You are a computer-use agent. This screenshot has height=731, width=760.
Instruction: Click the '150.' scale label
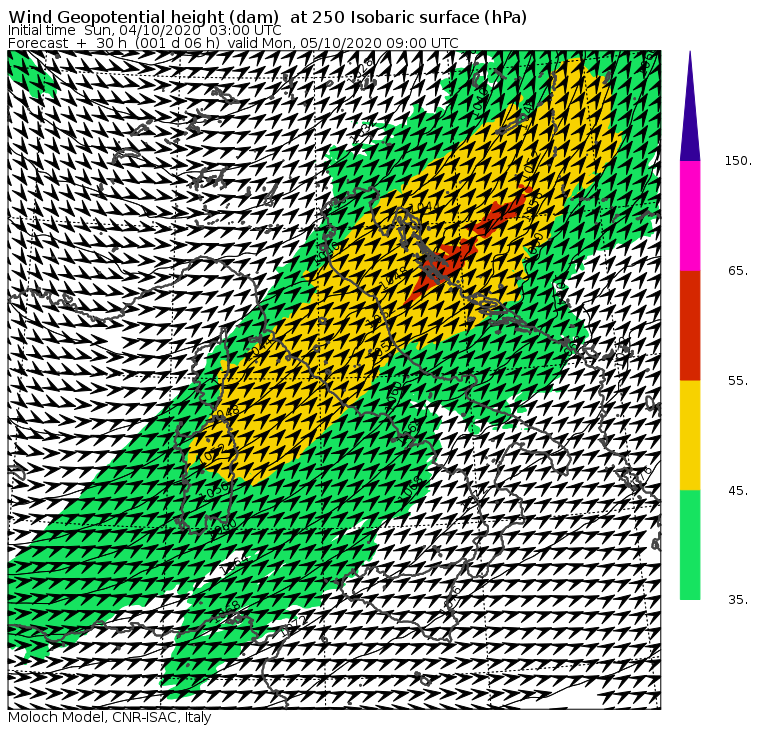(738, 161)
